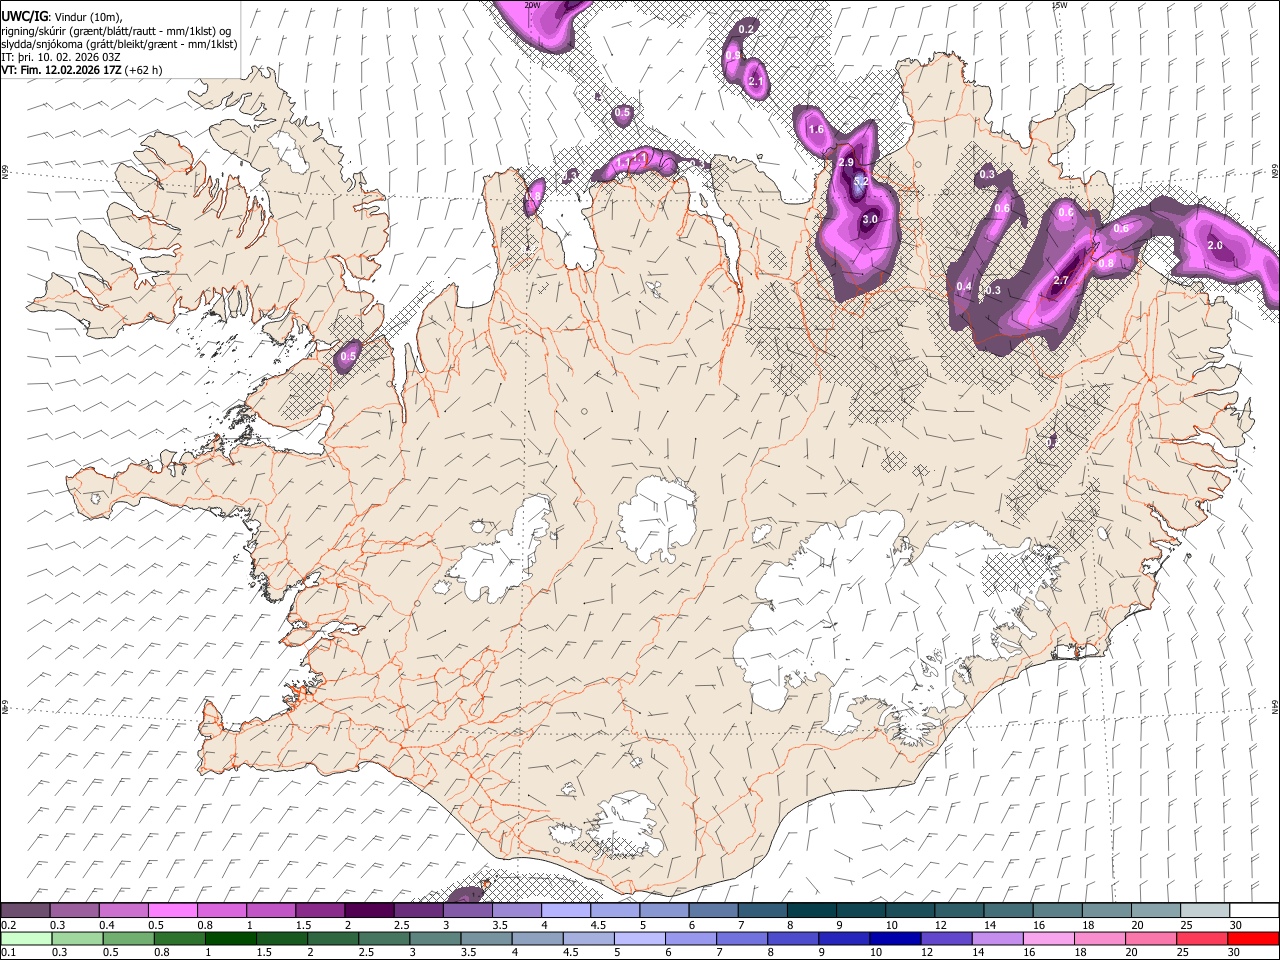
Task: Click the '4.5' label under upper legend
Action: coord(598,925)
